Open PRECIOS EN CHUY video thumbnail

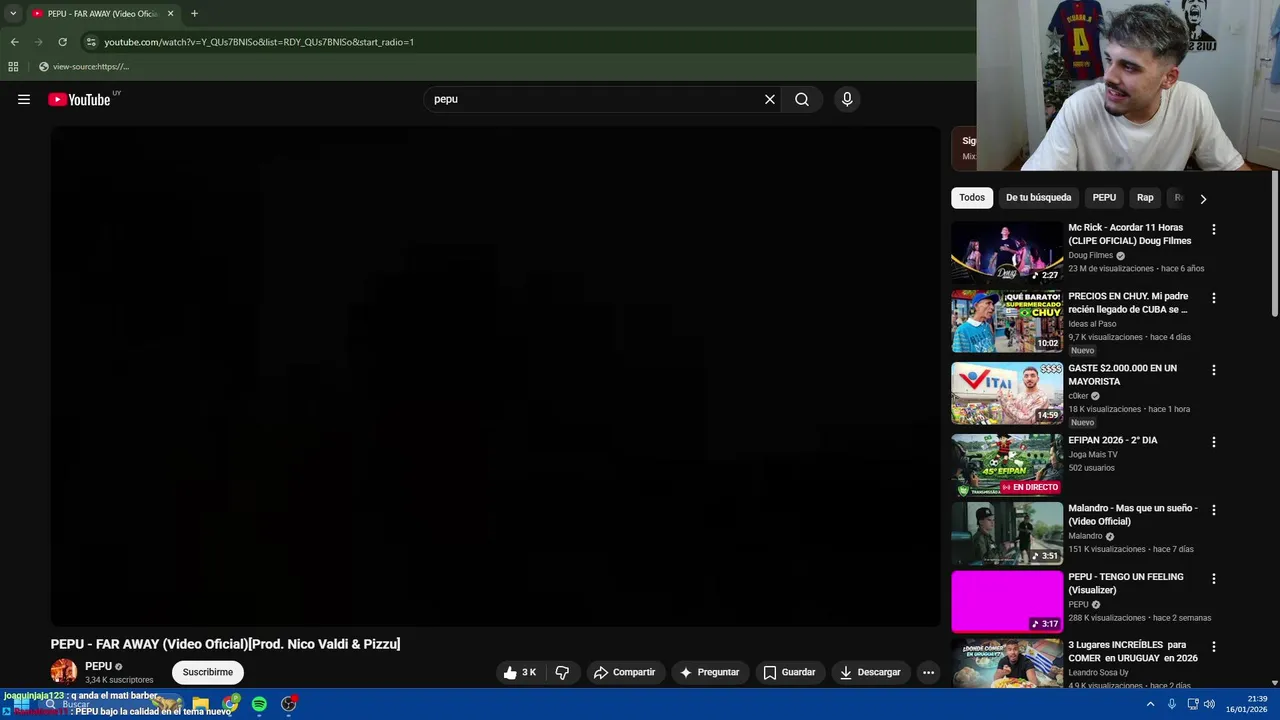[x=1007, y=321]
